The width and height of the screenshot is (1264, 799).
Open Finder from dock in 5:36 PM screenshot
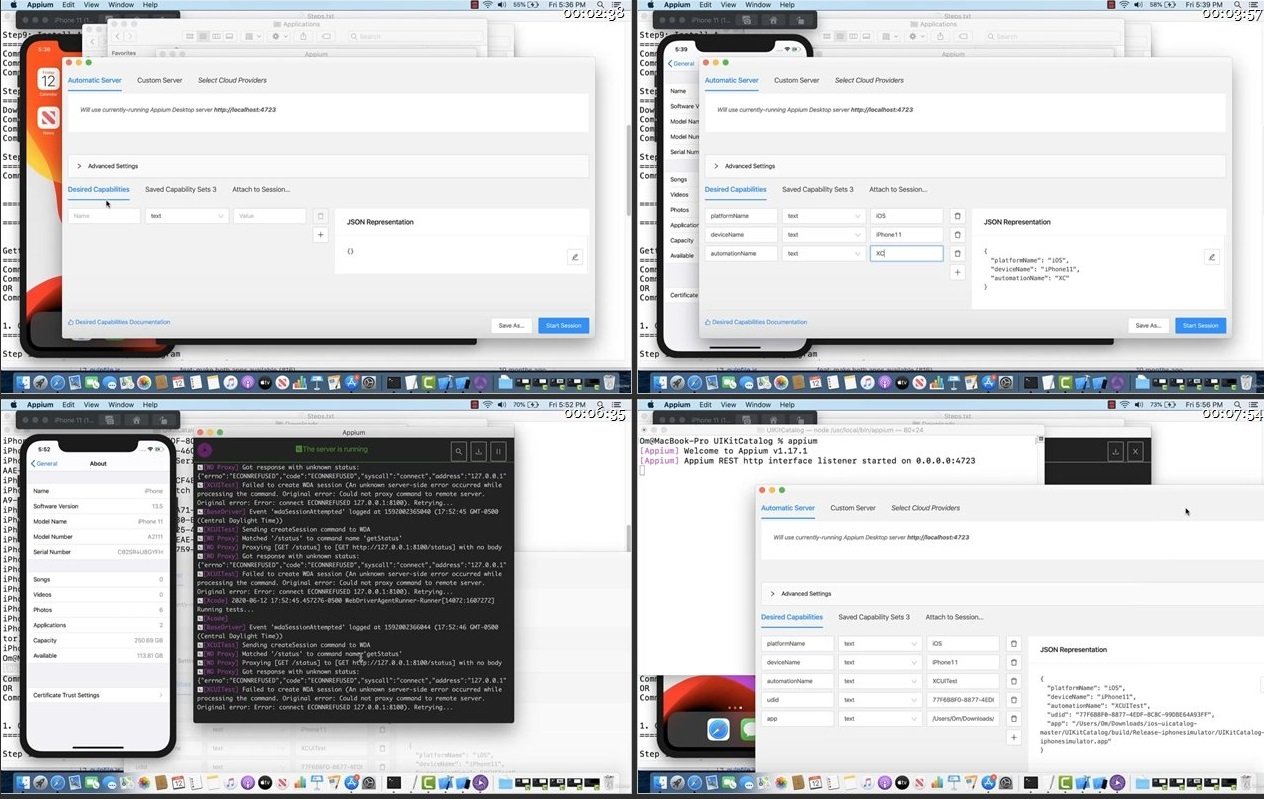point(21,383)
